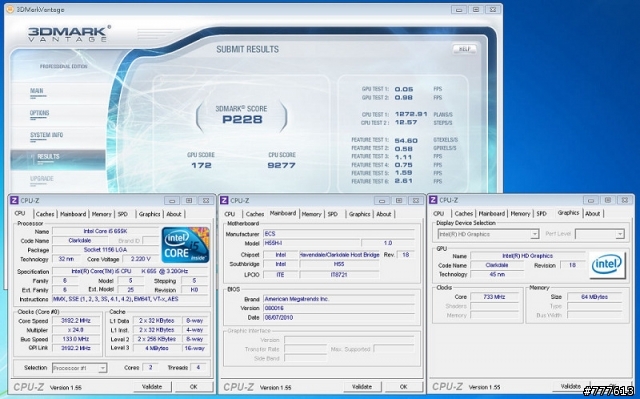
Task: Click Validate in right CPU-Z window
Action: tap(571, 386)
